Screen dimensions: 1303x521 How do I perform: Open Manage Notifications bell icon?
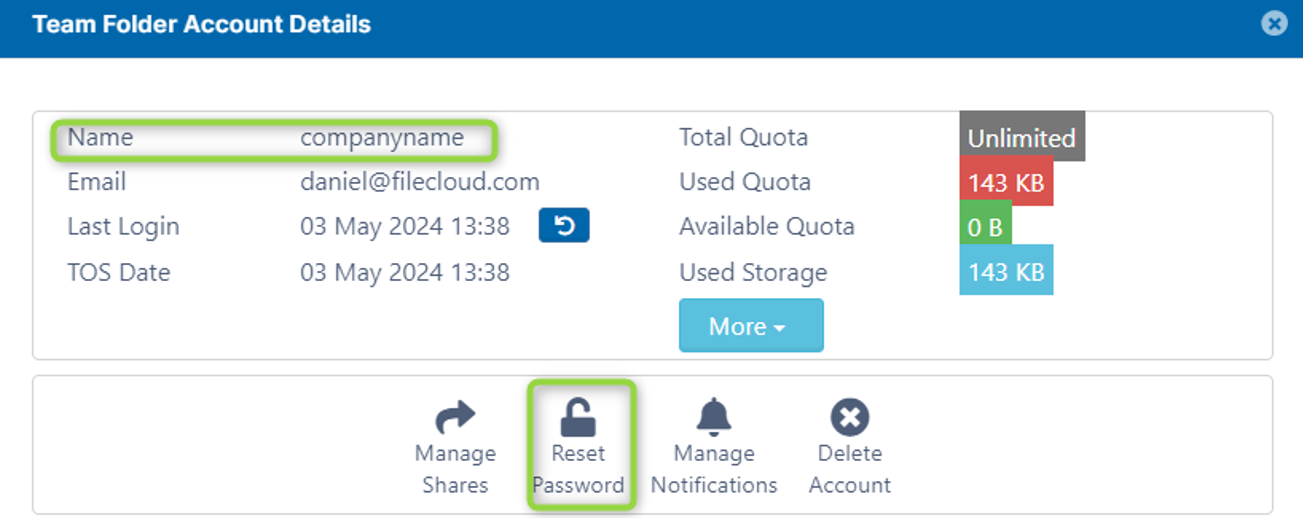point(714,417)
